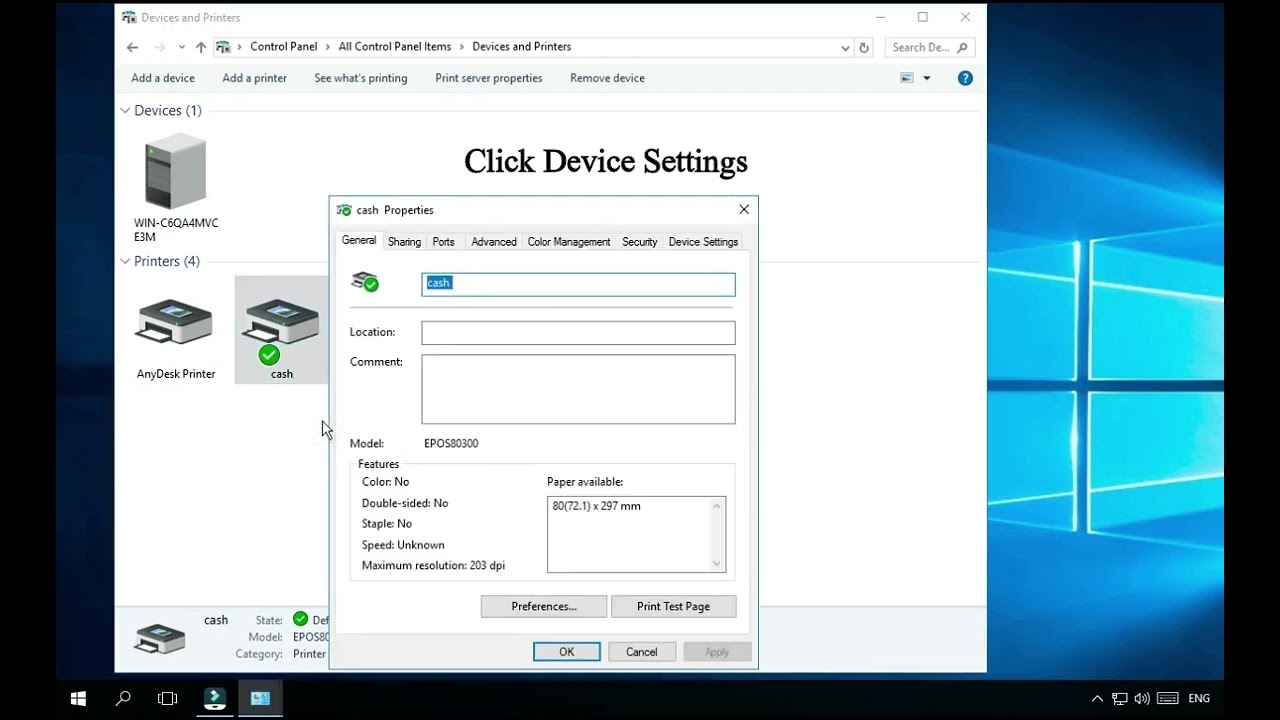Click See what's printing
This screenshot has width=1280, height=720.
point(361,78)
